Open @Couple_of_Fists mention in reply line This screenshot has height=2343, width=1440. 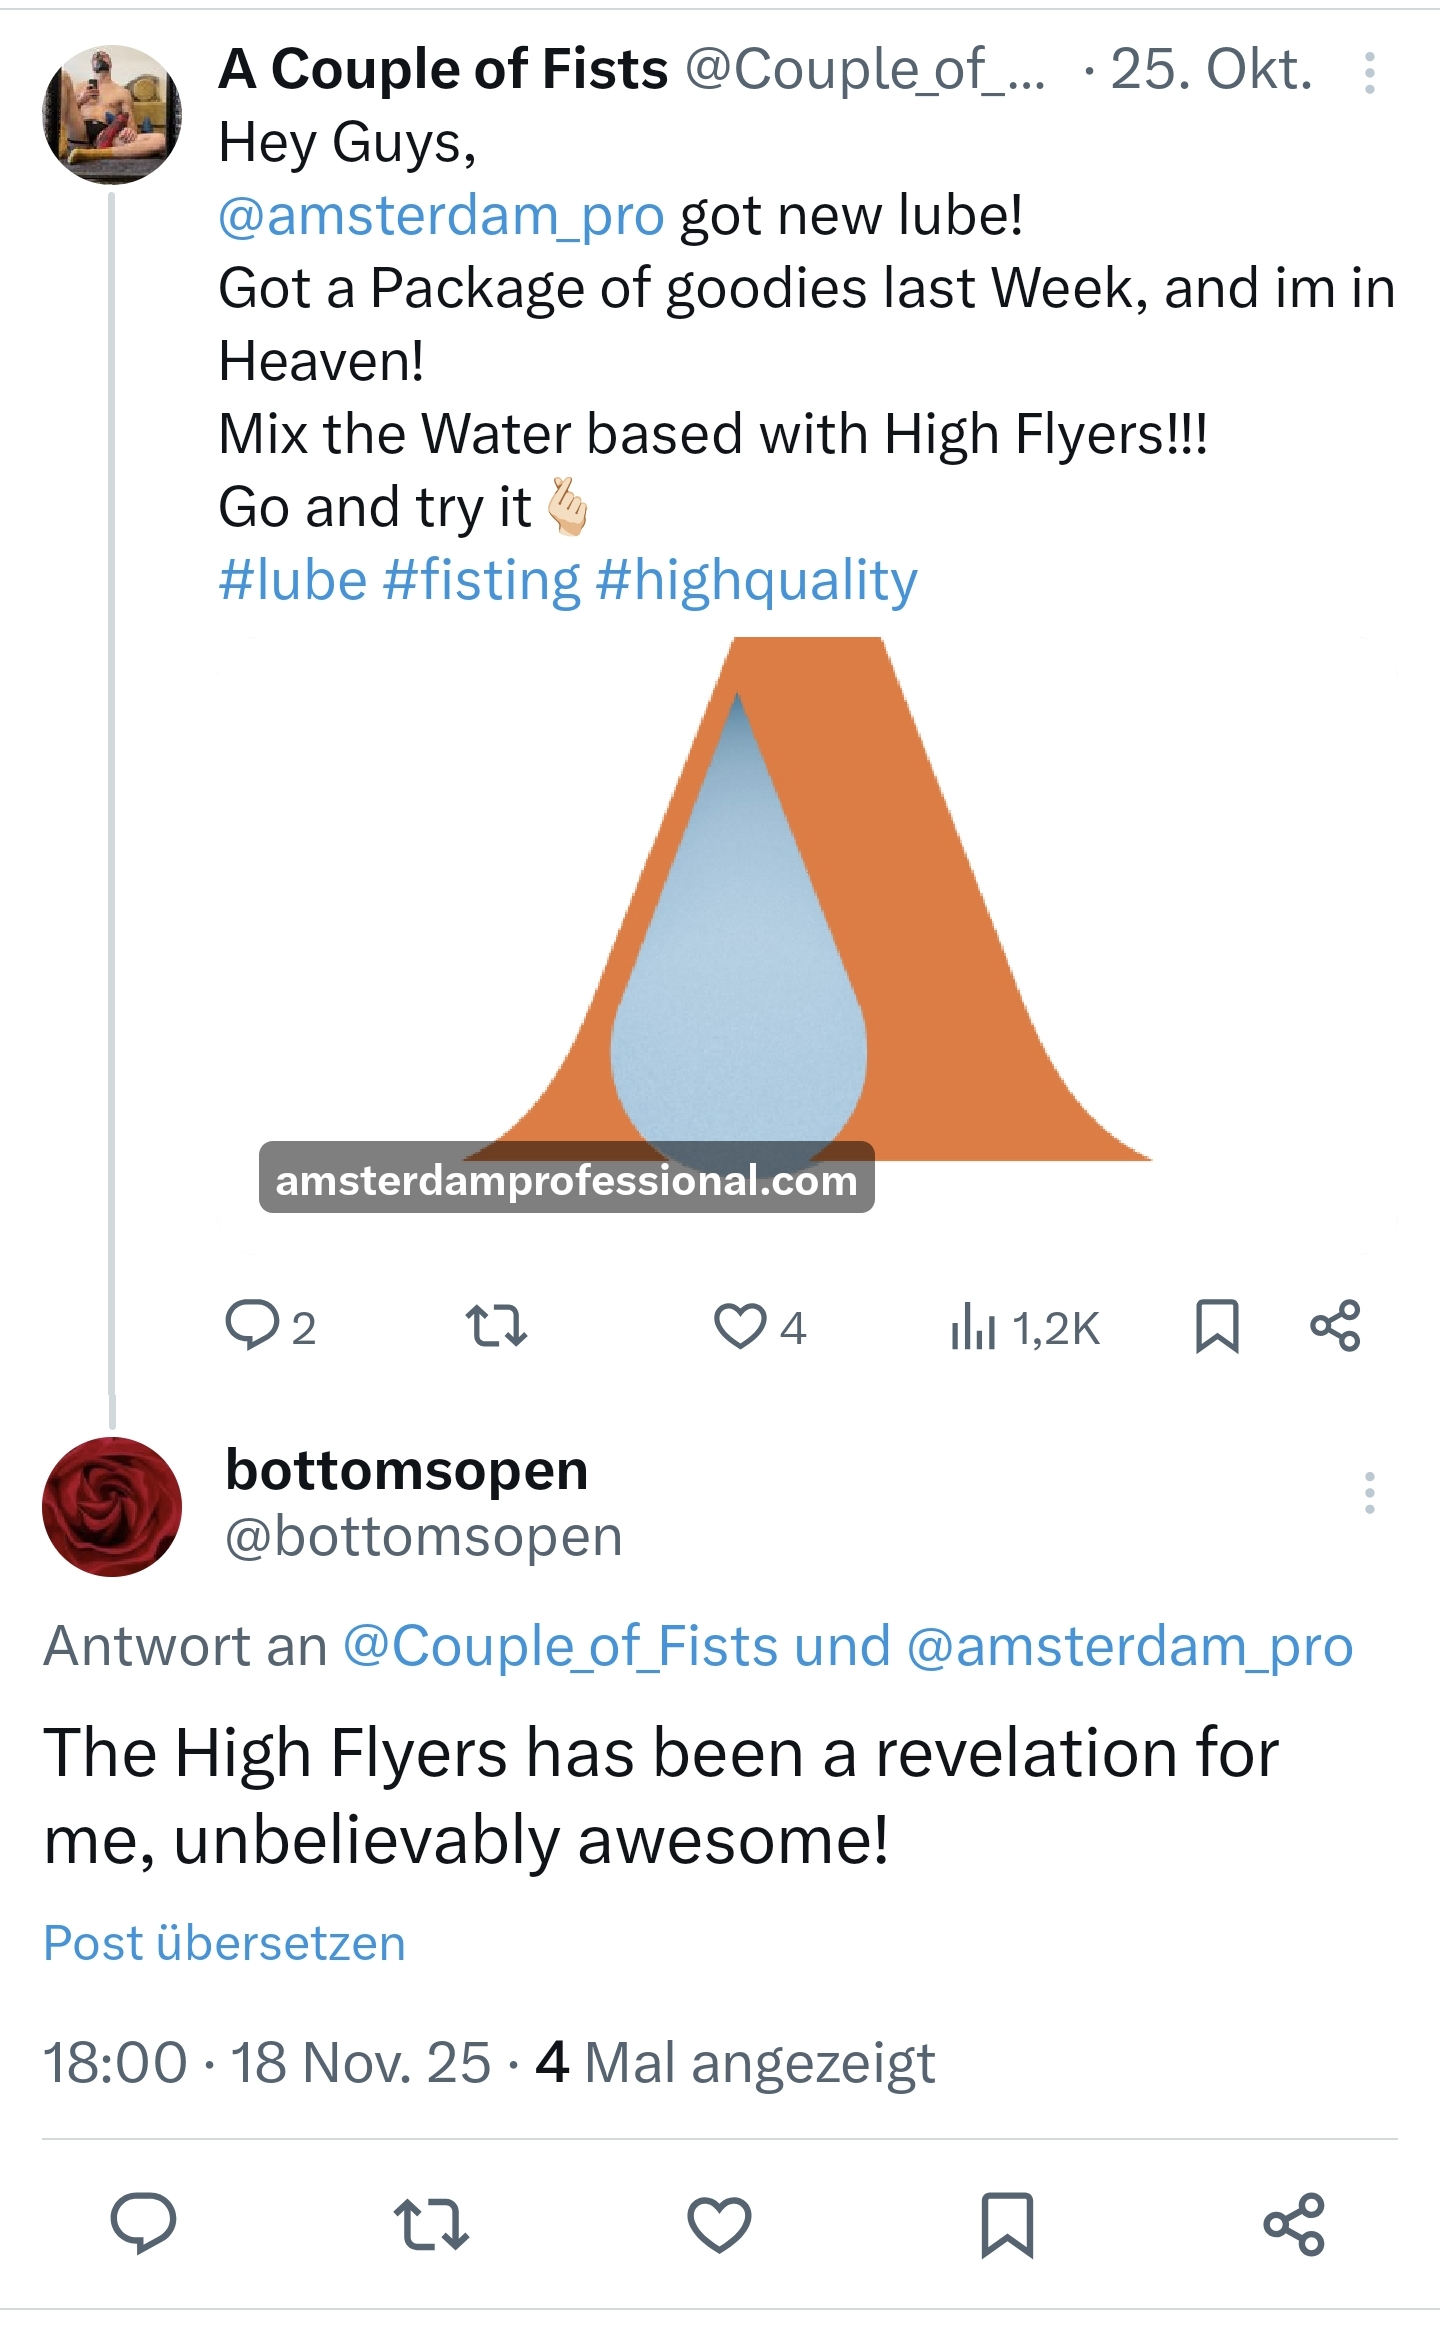[560, 1646]
